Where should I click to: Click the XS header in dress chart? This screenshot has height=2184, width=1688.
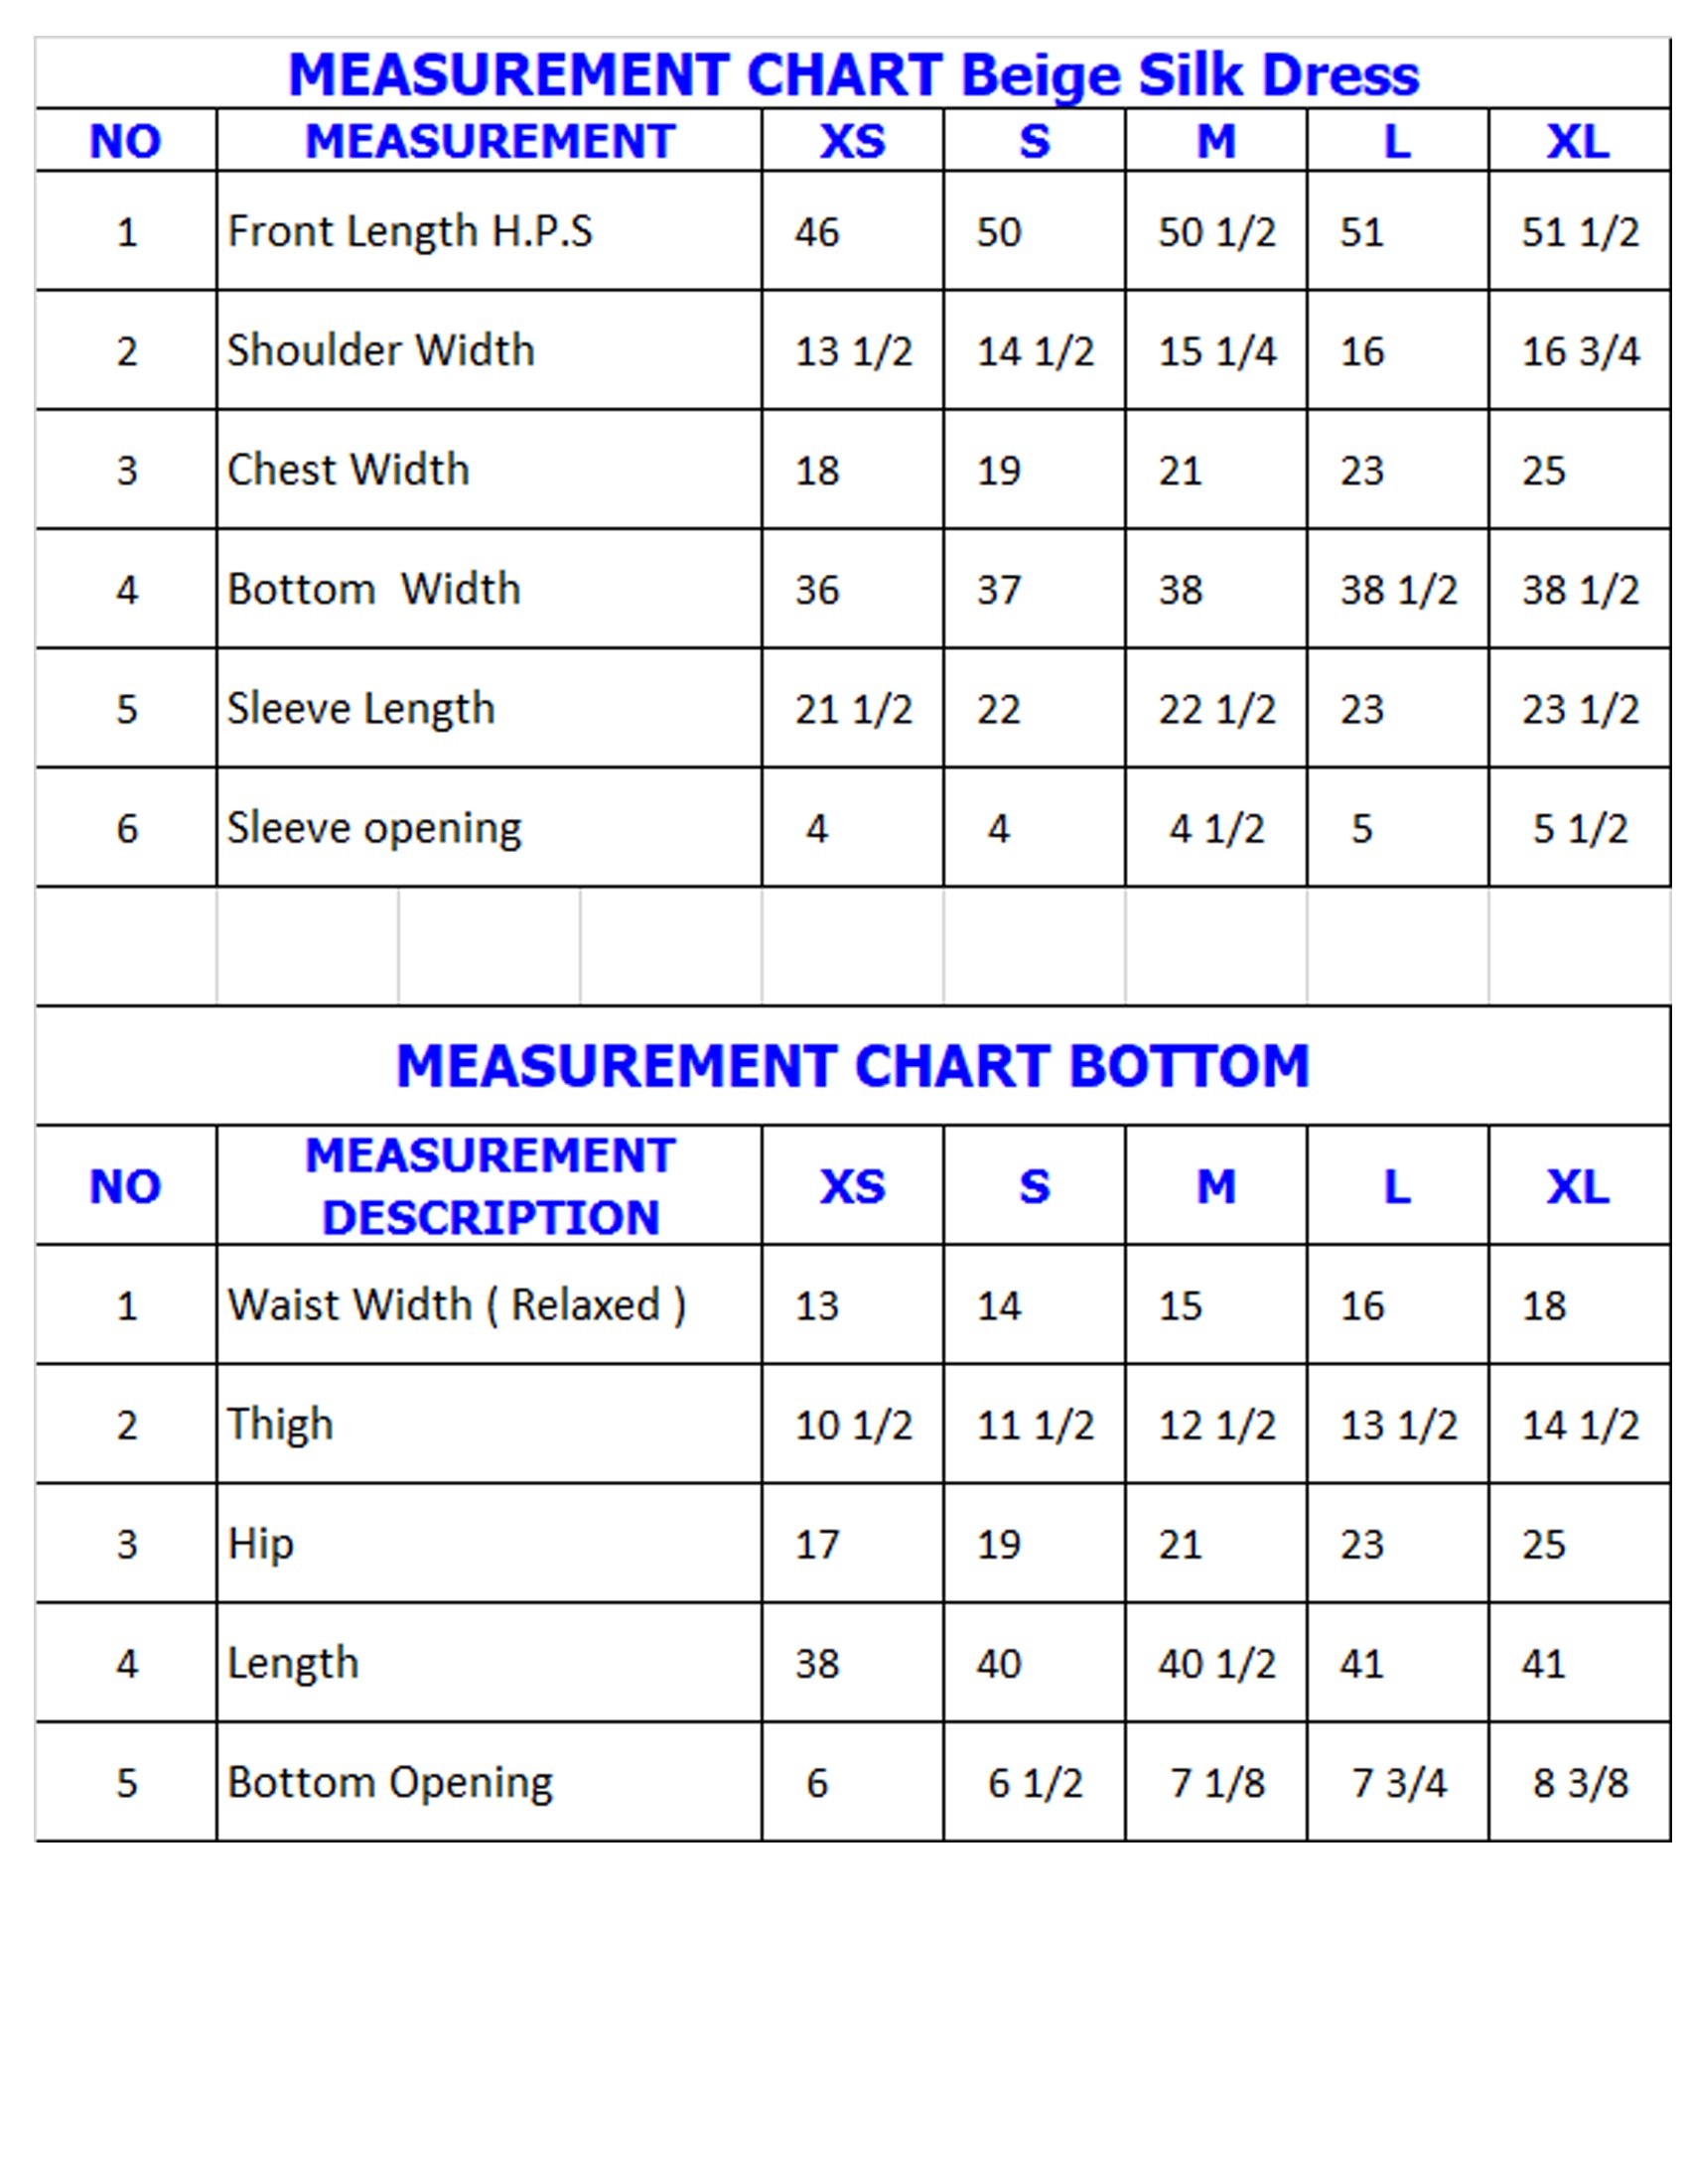(852, 141)
